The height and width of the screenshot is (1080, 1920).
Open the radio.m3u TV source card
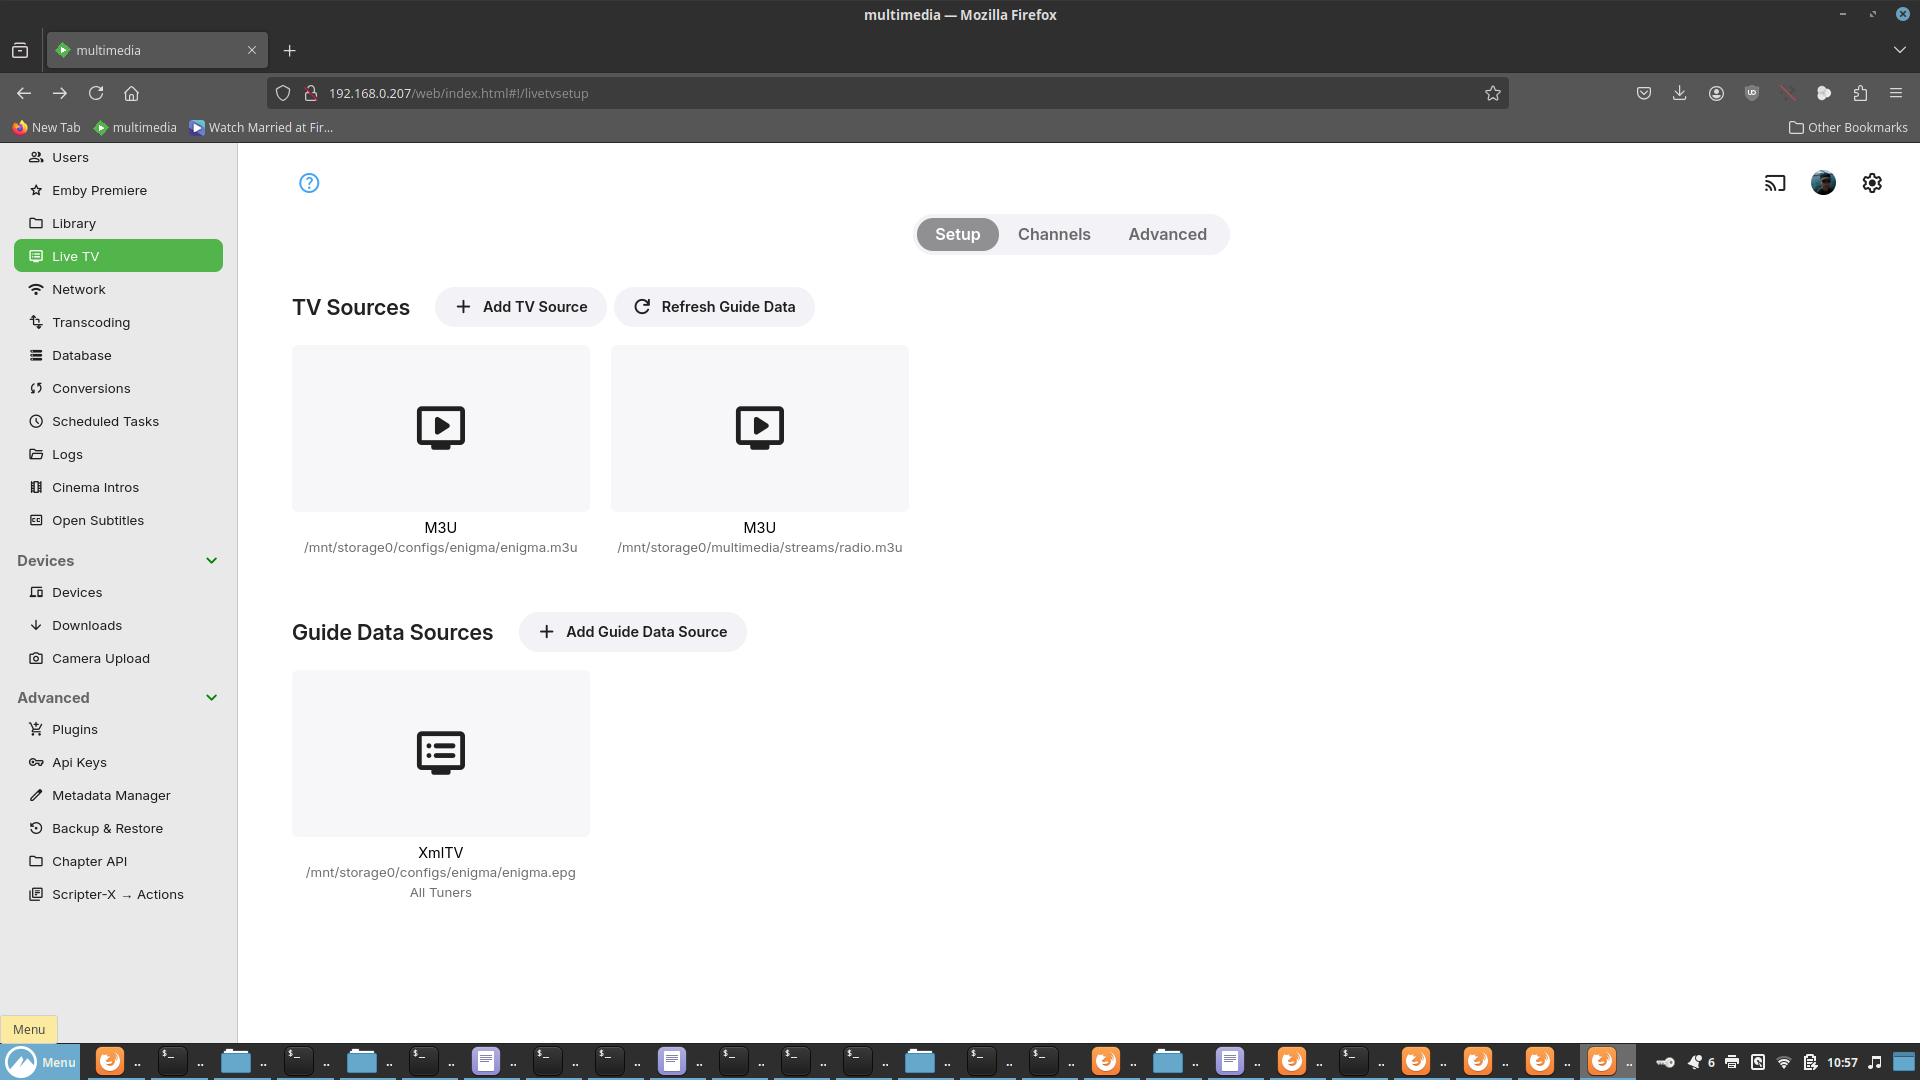tap(759, 429)
